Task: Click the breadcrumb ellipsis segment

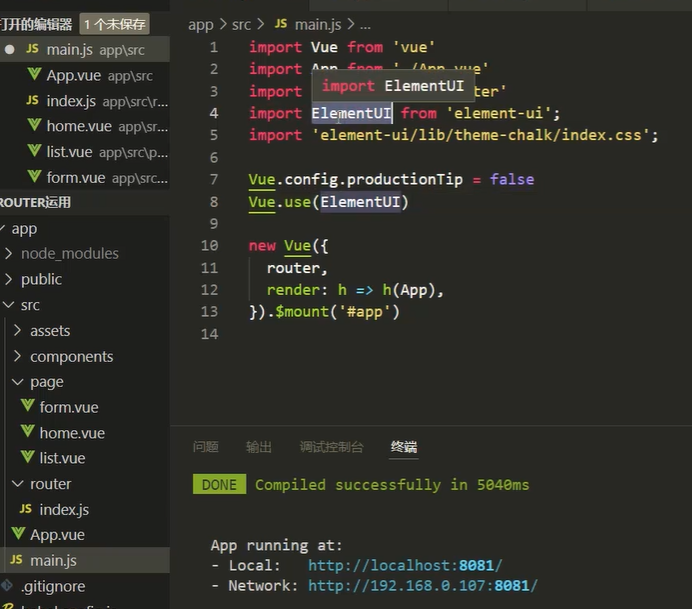Action: click(x=365, y=25)
